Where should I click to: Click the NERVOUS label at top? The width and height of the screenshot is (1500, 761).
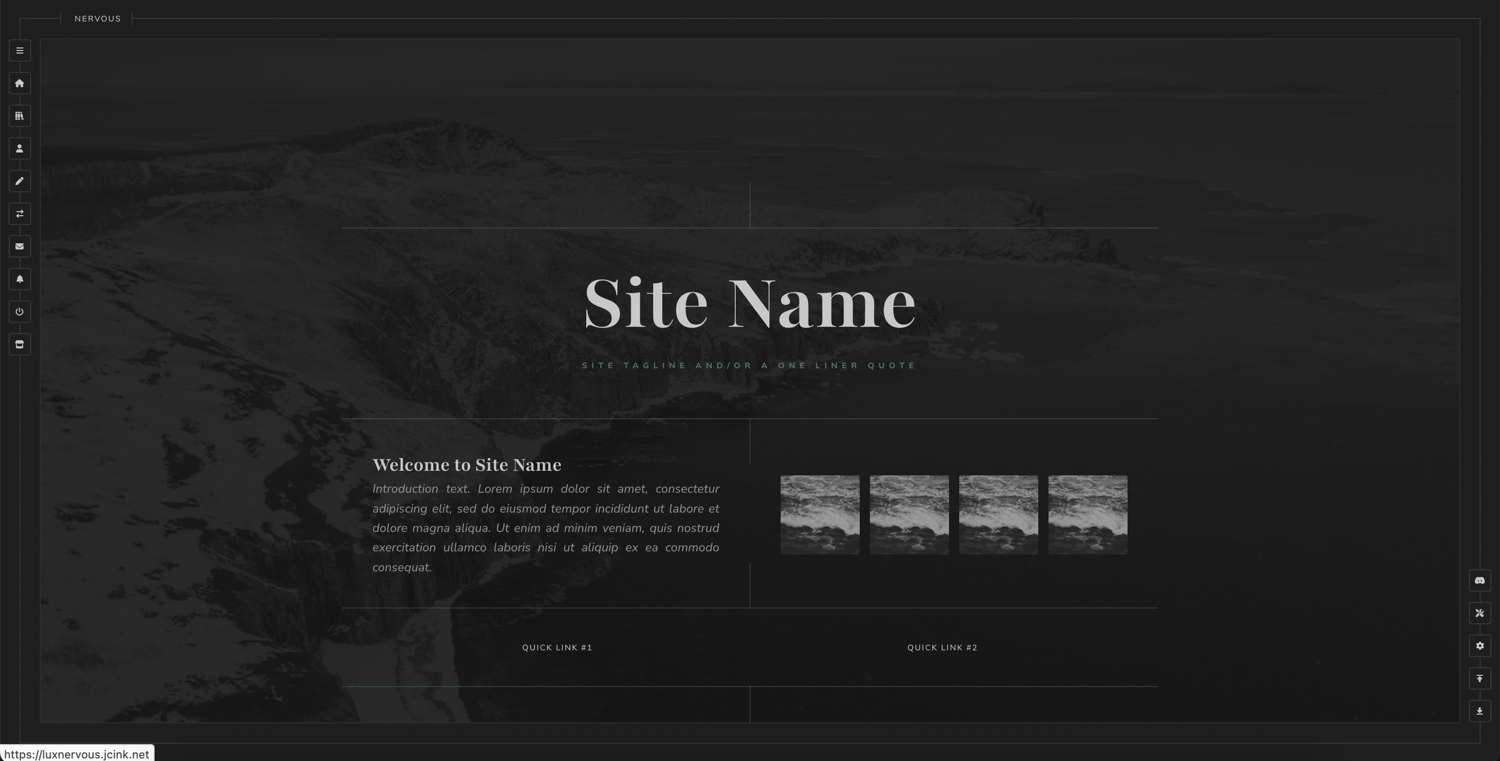point(97,19)
